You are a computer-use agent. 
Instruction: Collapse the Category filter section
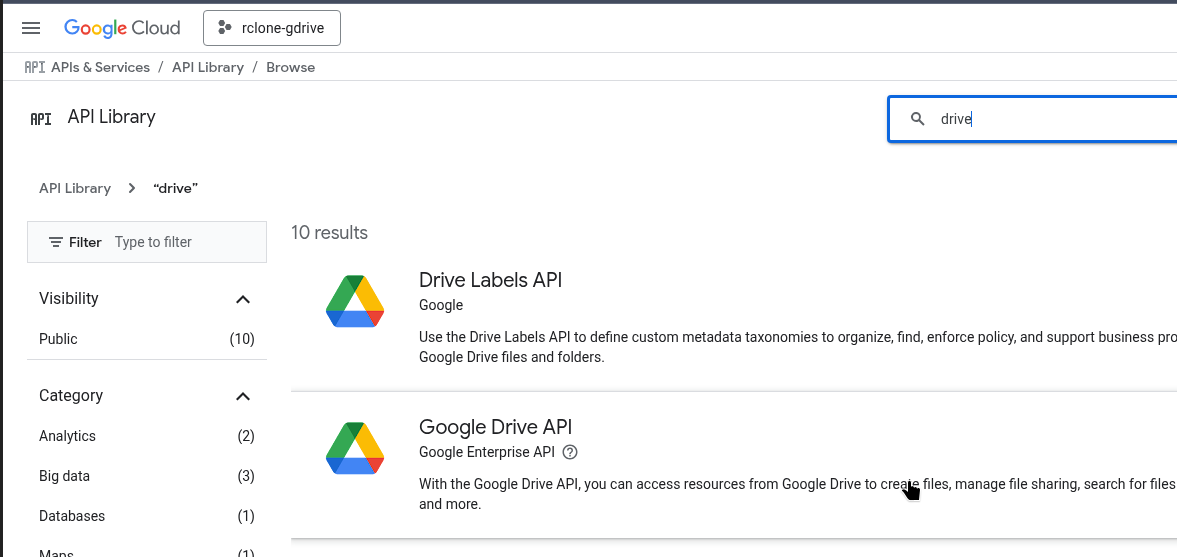point(242,396)
